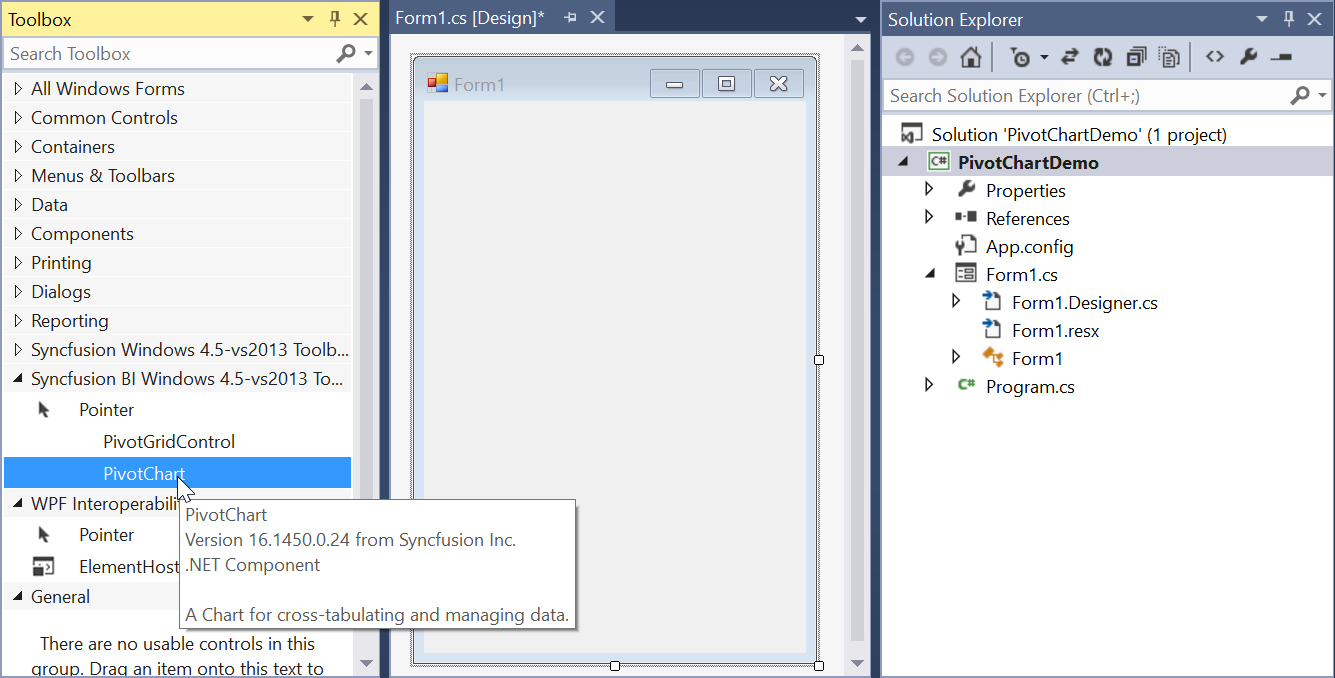Select PivotGridControl toolbox item

click(x=178, y=442)
